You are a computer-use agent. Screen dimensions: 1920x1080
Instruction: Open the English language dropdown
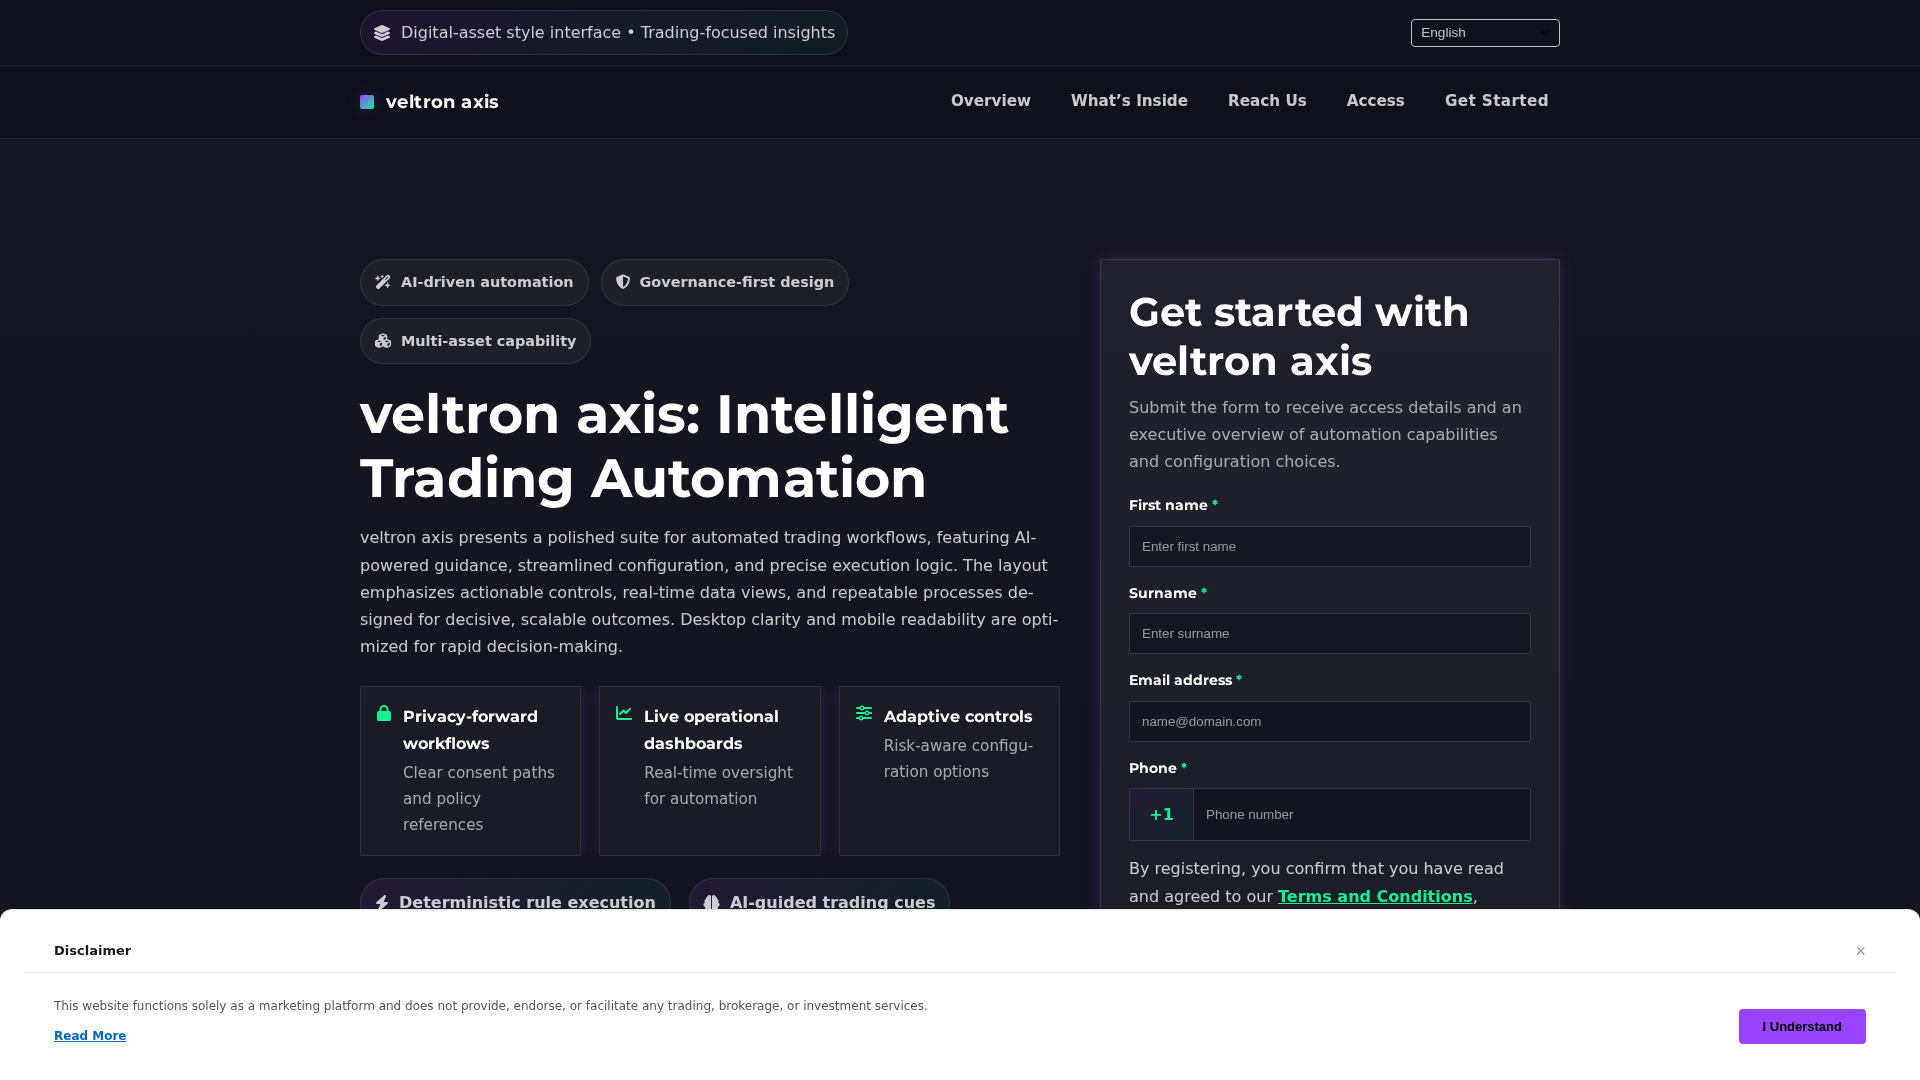point(1485,33)
